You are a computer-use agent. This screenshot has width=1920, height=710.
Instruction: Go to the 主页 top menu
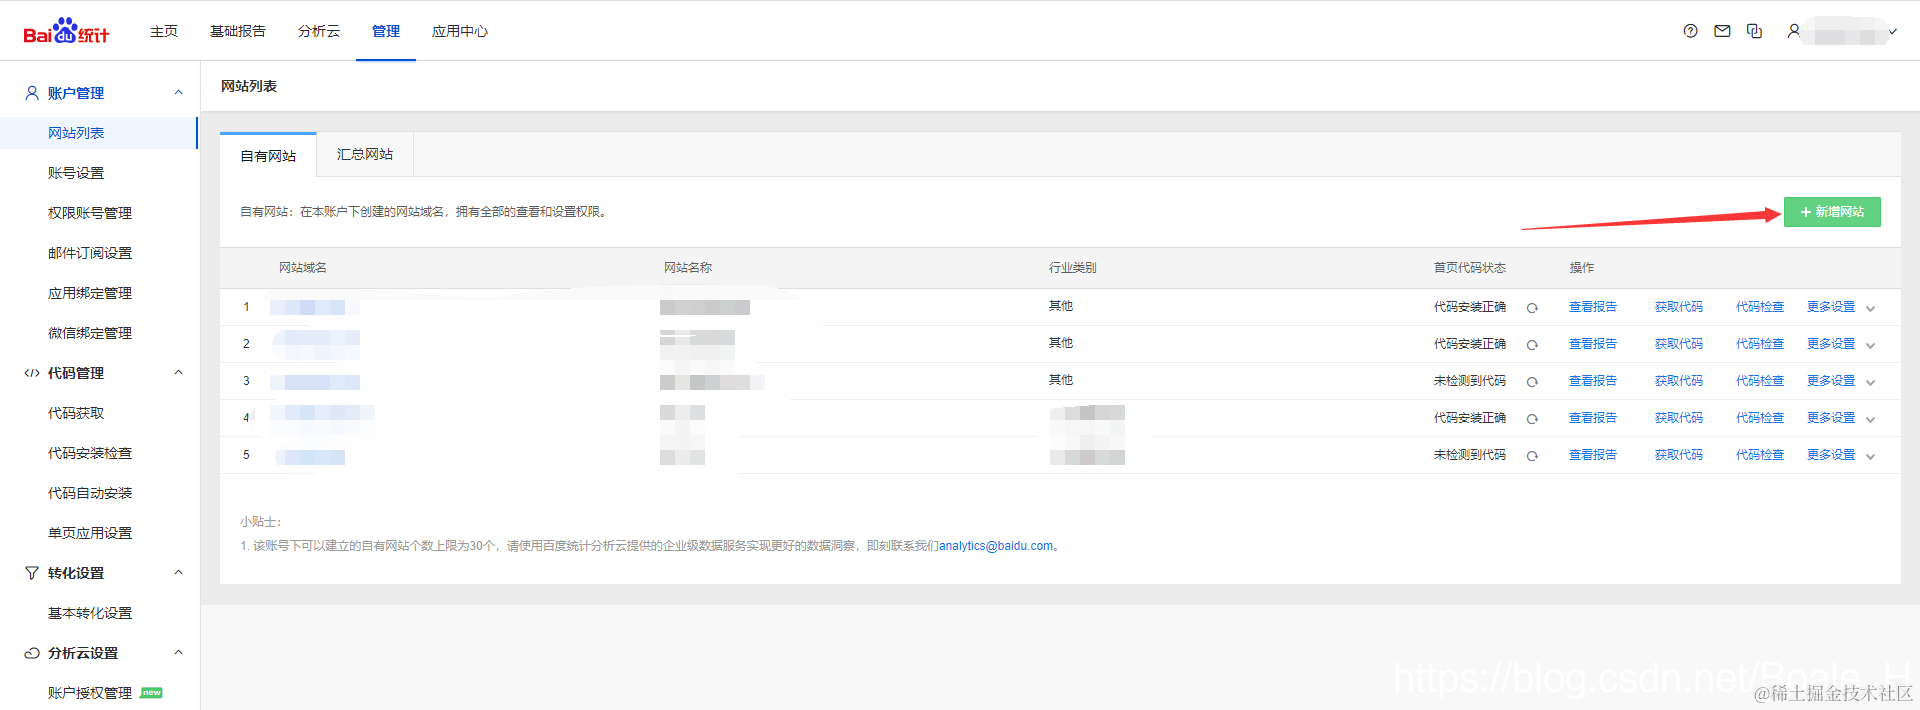tap(164, 31)
